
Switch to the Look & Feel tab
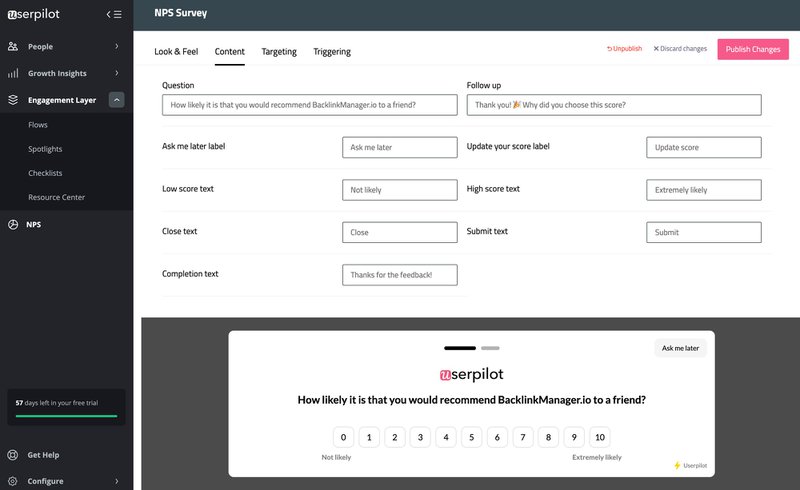(x=176, y=51)
